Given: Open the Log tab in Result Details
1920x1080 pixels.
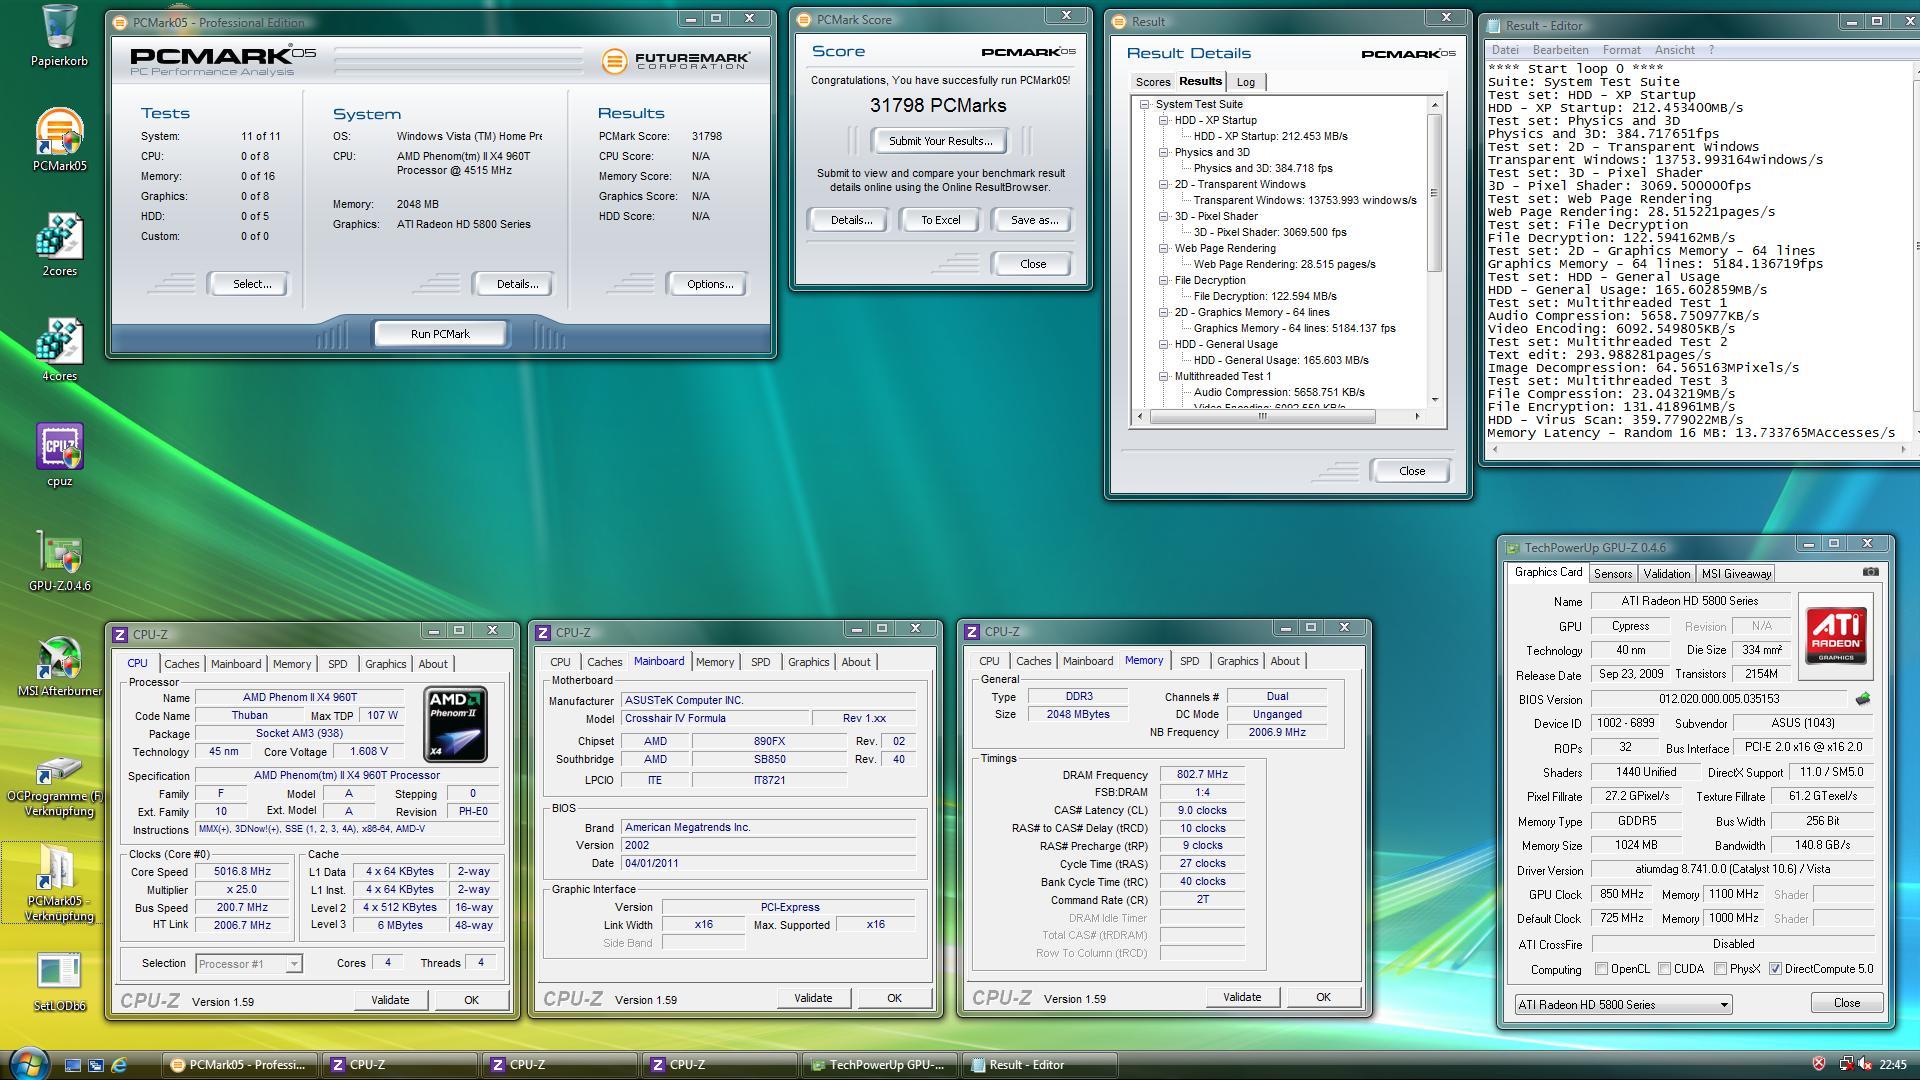Looking at the screenshot, I should [1245, 82].
